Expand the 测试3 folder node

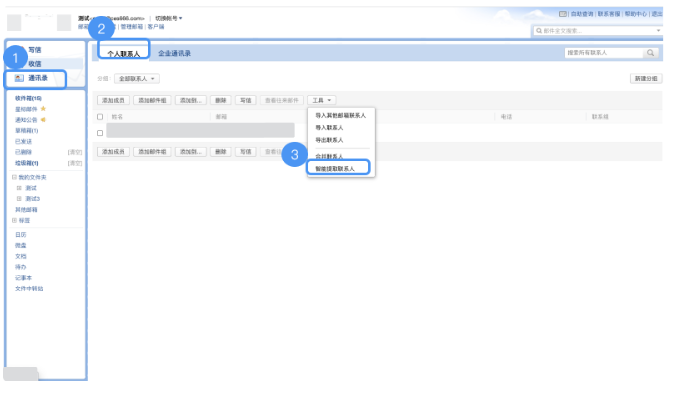[x=19, y=199]
